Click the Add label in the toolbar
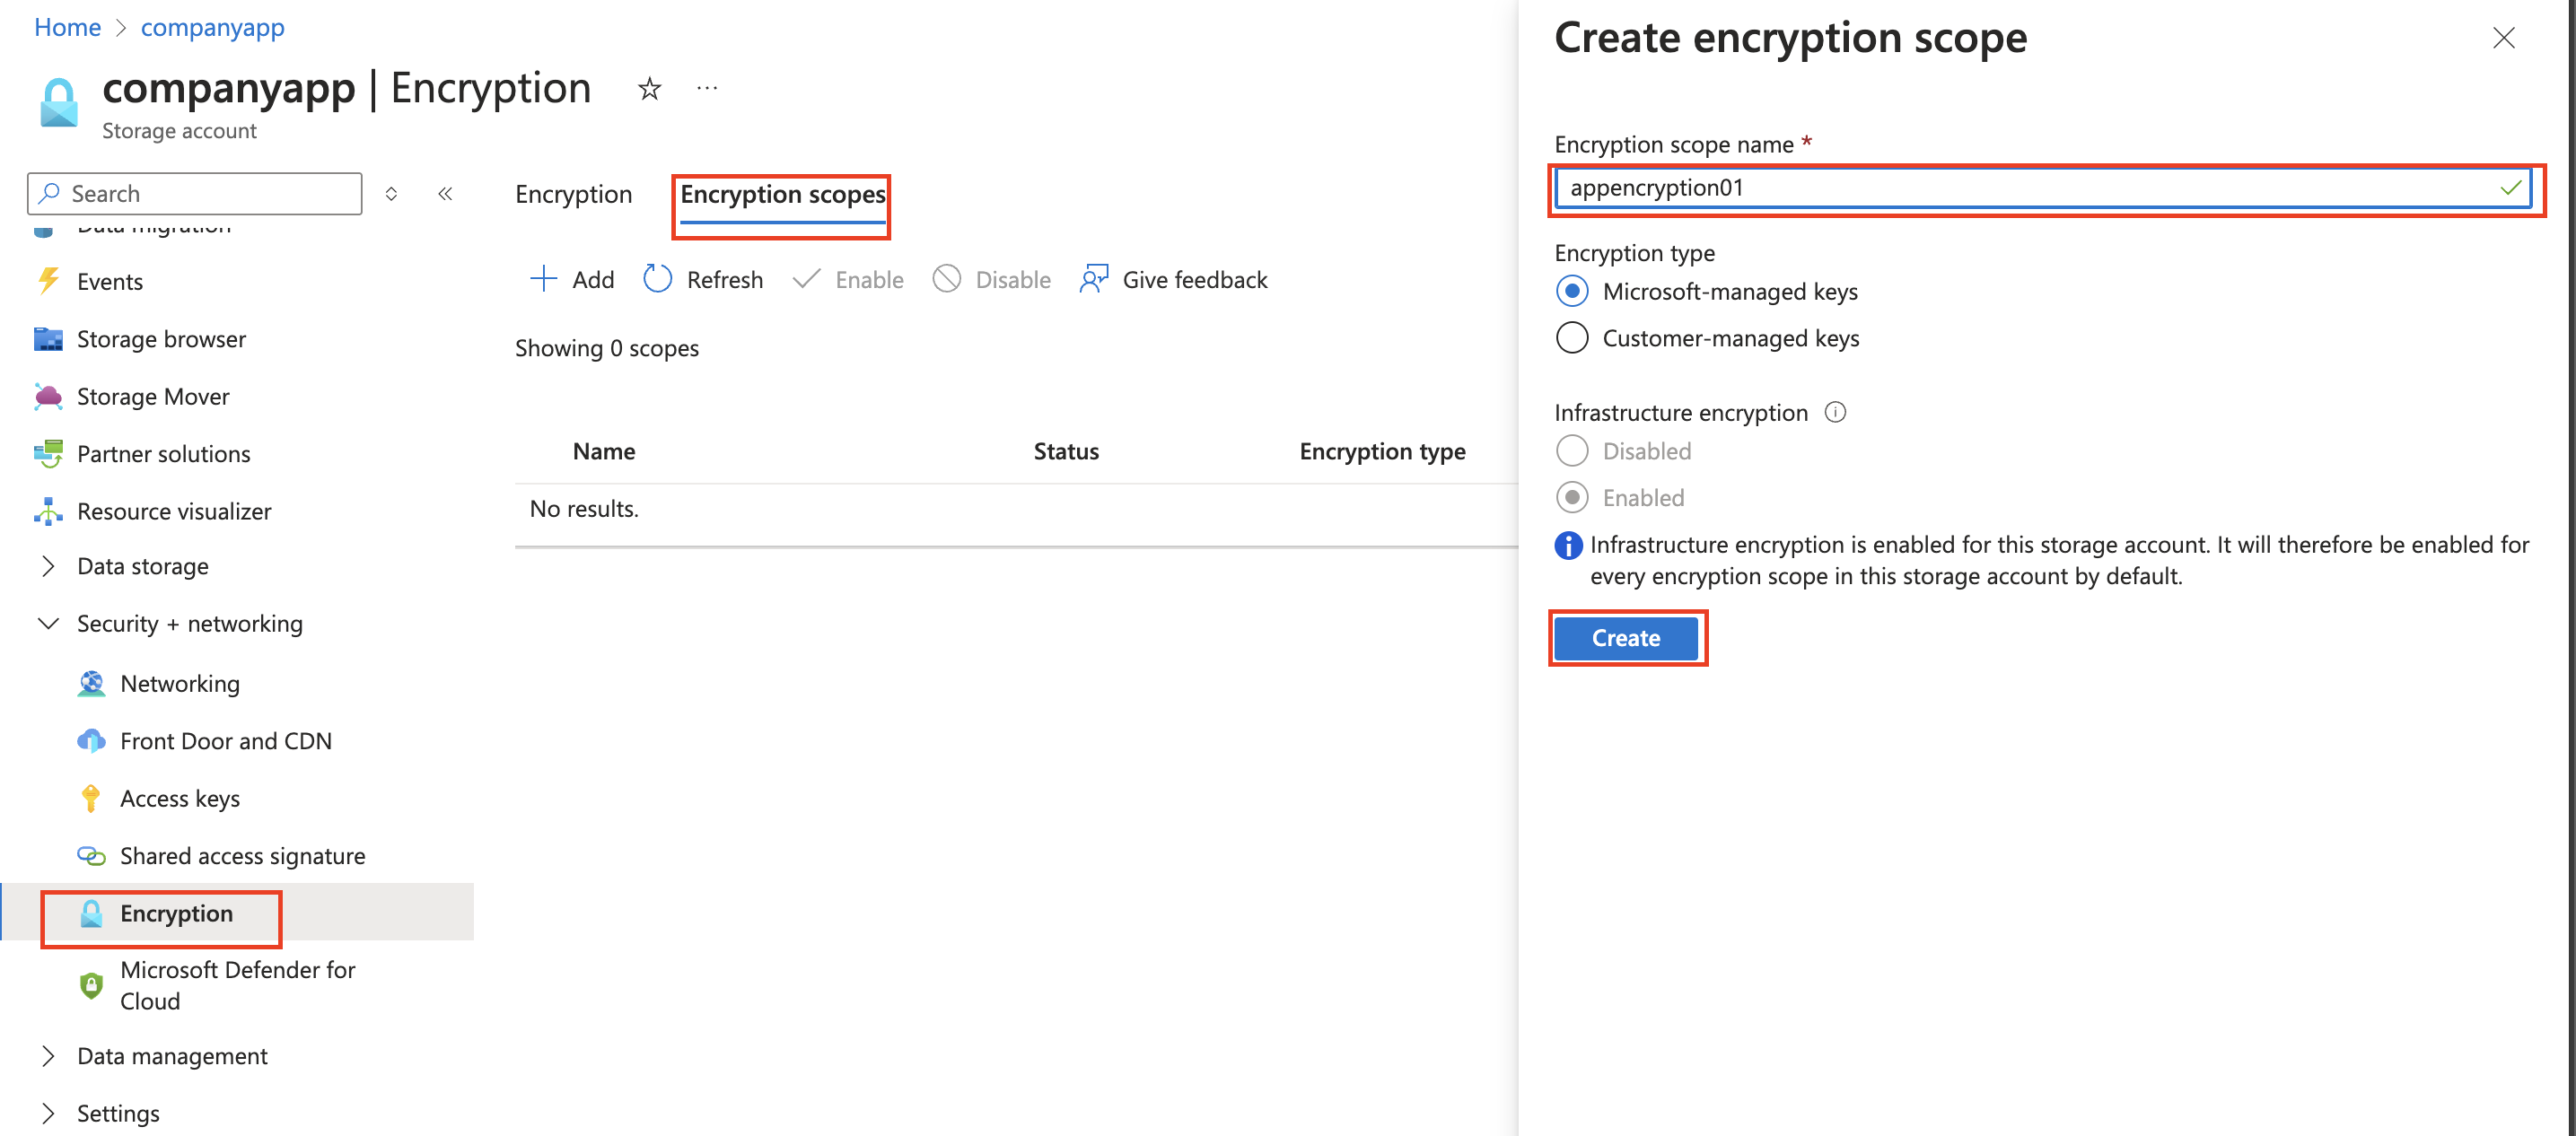This screenshot has height=1136, width=2576. 593,279
